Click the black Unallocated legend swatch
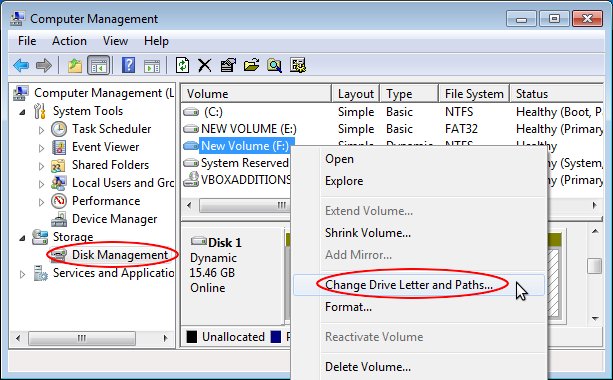This screenshot has width=613, height=380. 192,337
